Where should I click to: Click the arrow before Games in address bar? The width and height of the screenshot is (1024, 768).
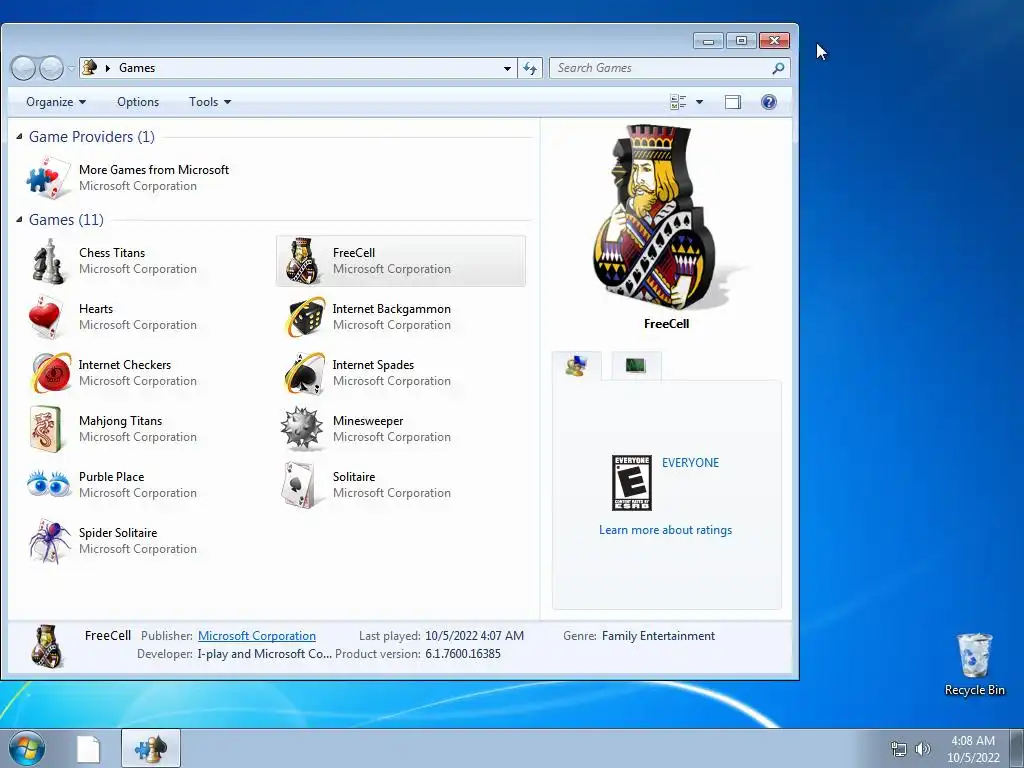point(108,68)
